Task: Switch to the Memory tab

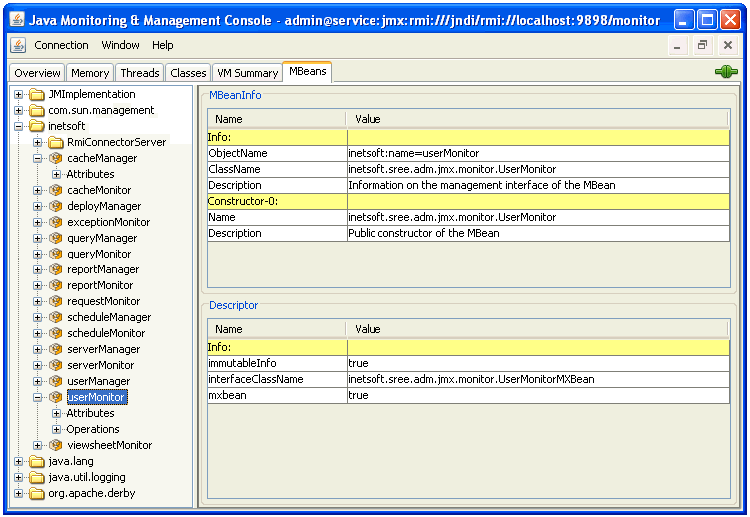Action: 90,73
